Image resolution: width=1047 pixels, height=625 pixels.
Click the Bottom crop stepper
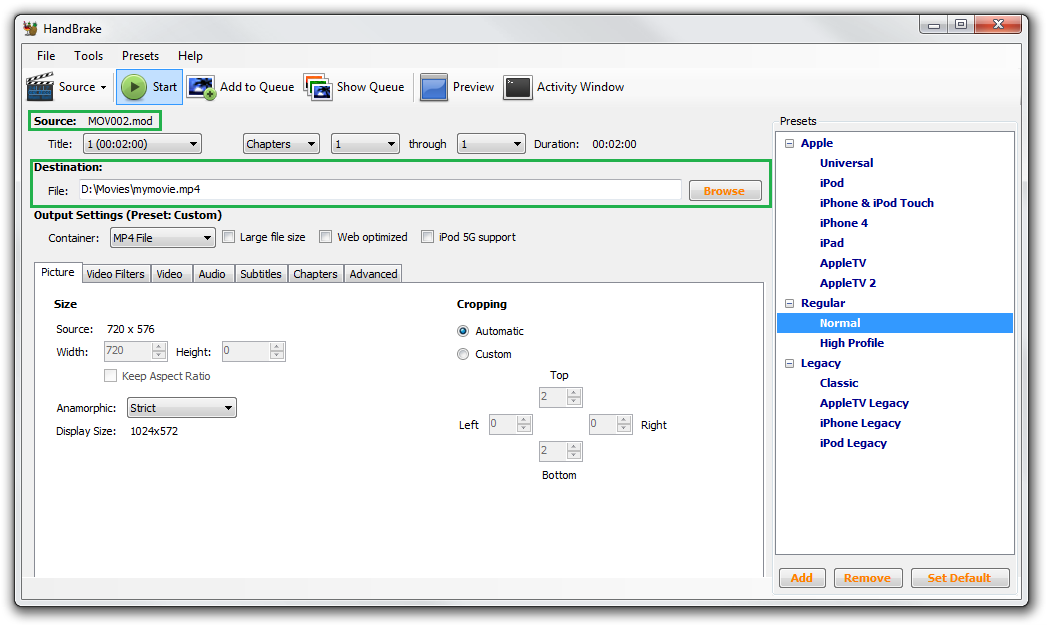(560, 451)
